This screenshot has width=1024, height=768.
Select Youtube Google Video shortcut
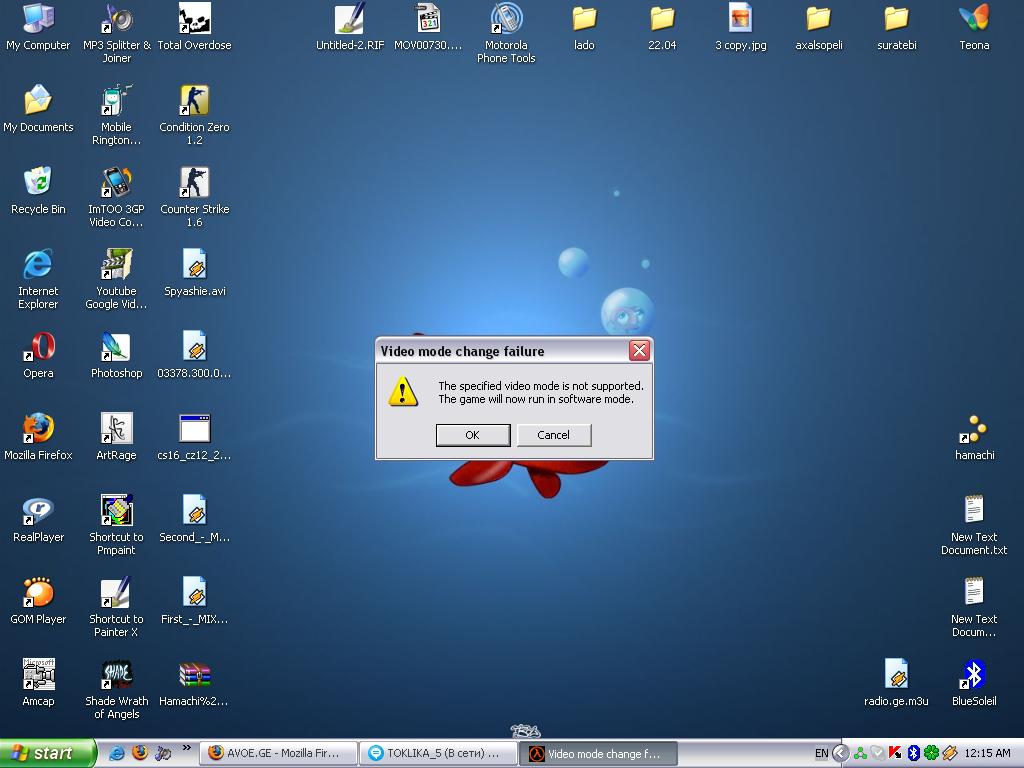116,279
